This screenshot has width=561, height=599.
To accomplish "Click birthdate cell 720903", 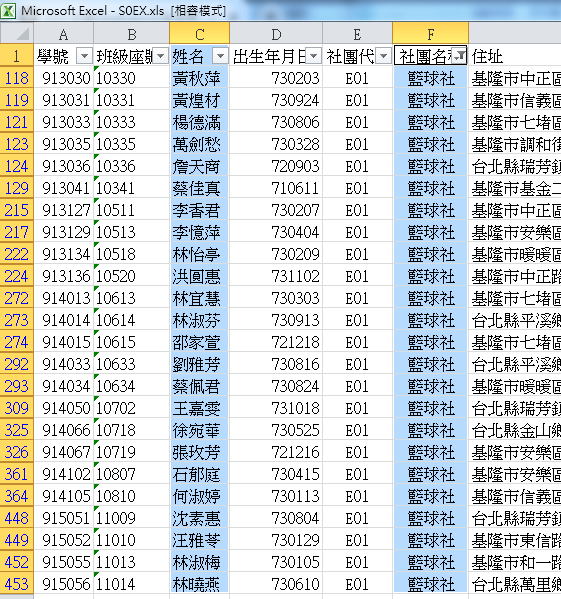I will tap(276, 166).
